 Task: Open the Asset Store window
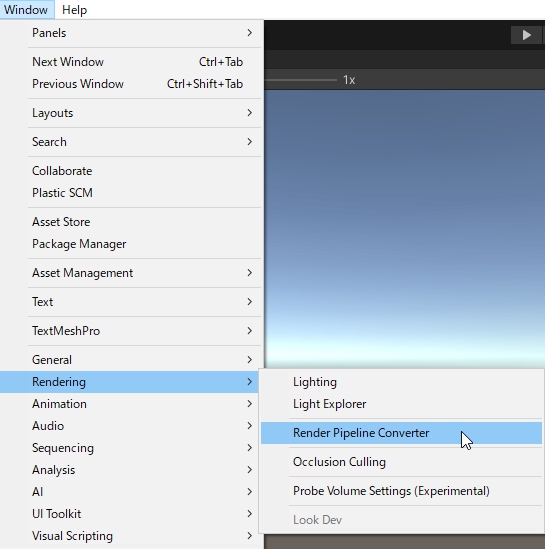(131, 222)
